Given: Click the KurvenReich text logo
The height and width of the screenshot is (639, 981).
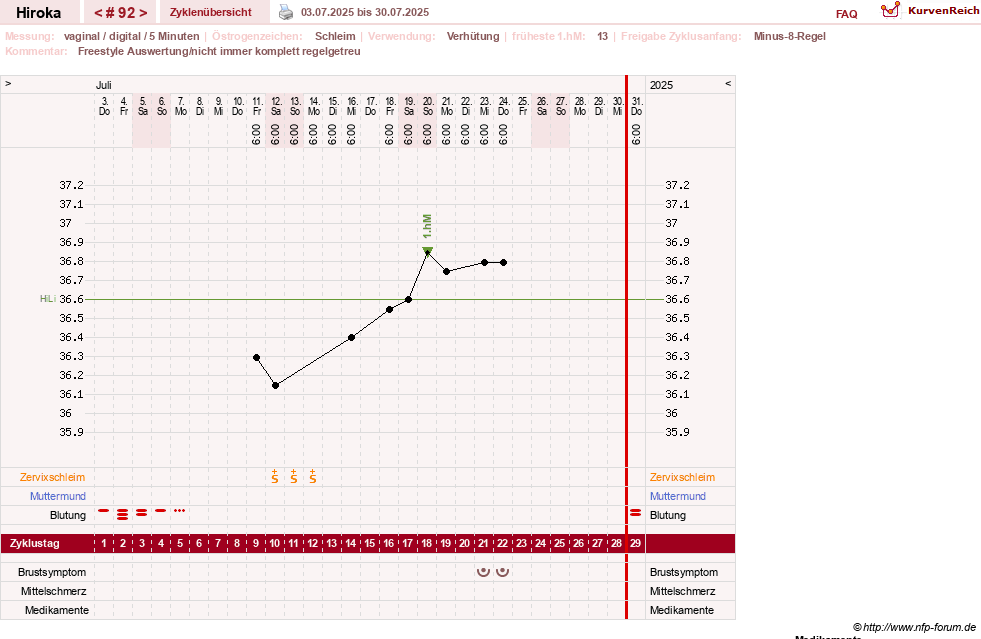Looking at the screenshot, I should 944,11.
